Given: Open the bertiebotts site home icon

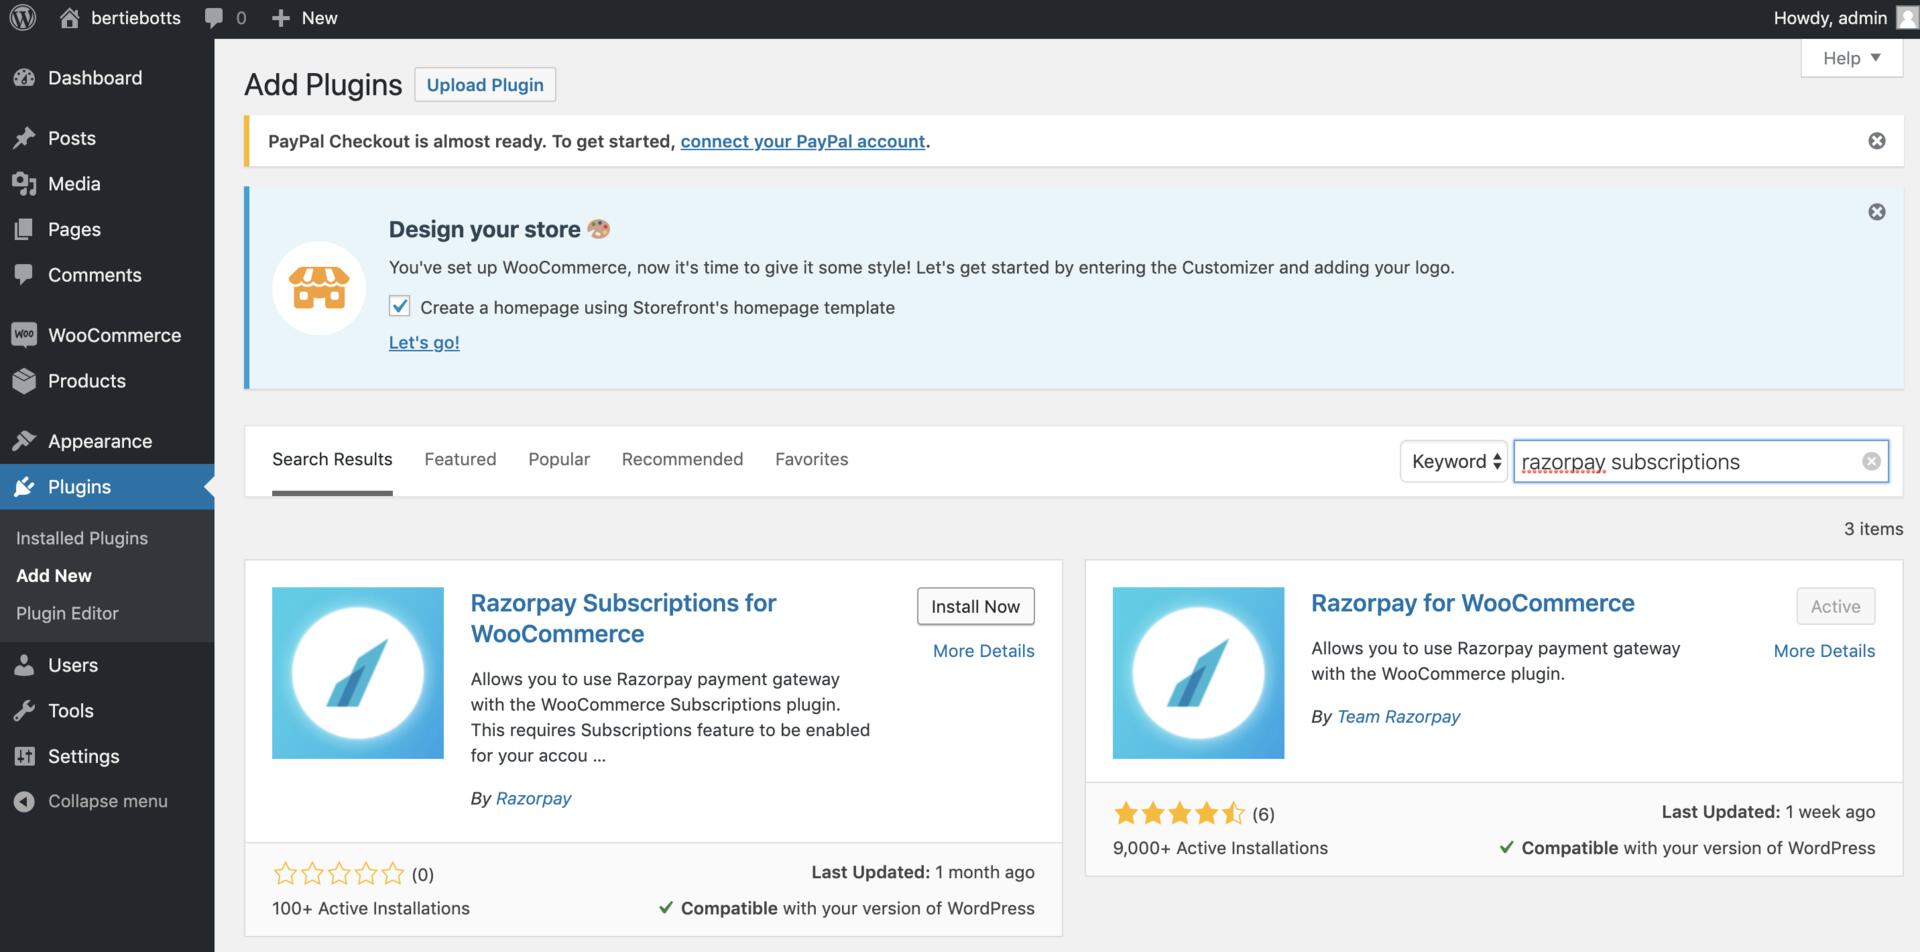Looking at the screenshot, I should pos(69,18).
